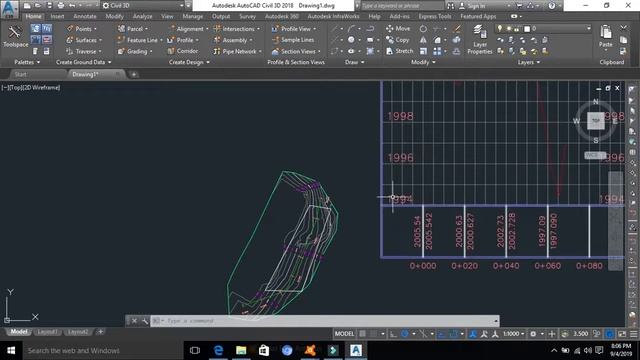Viewport: 640px width, 360px height.
Task: Click the Print icon in quick access toolbar
Action: [x=61, y=6]
